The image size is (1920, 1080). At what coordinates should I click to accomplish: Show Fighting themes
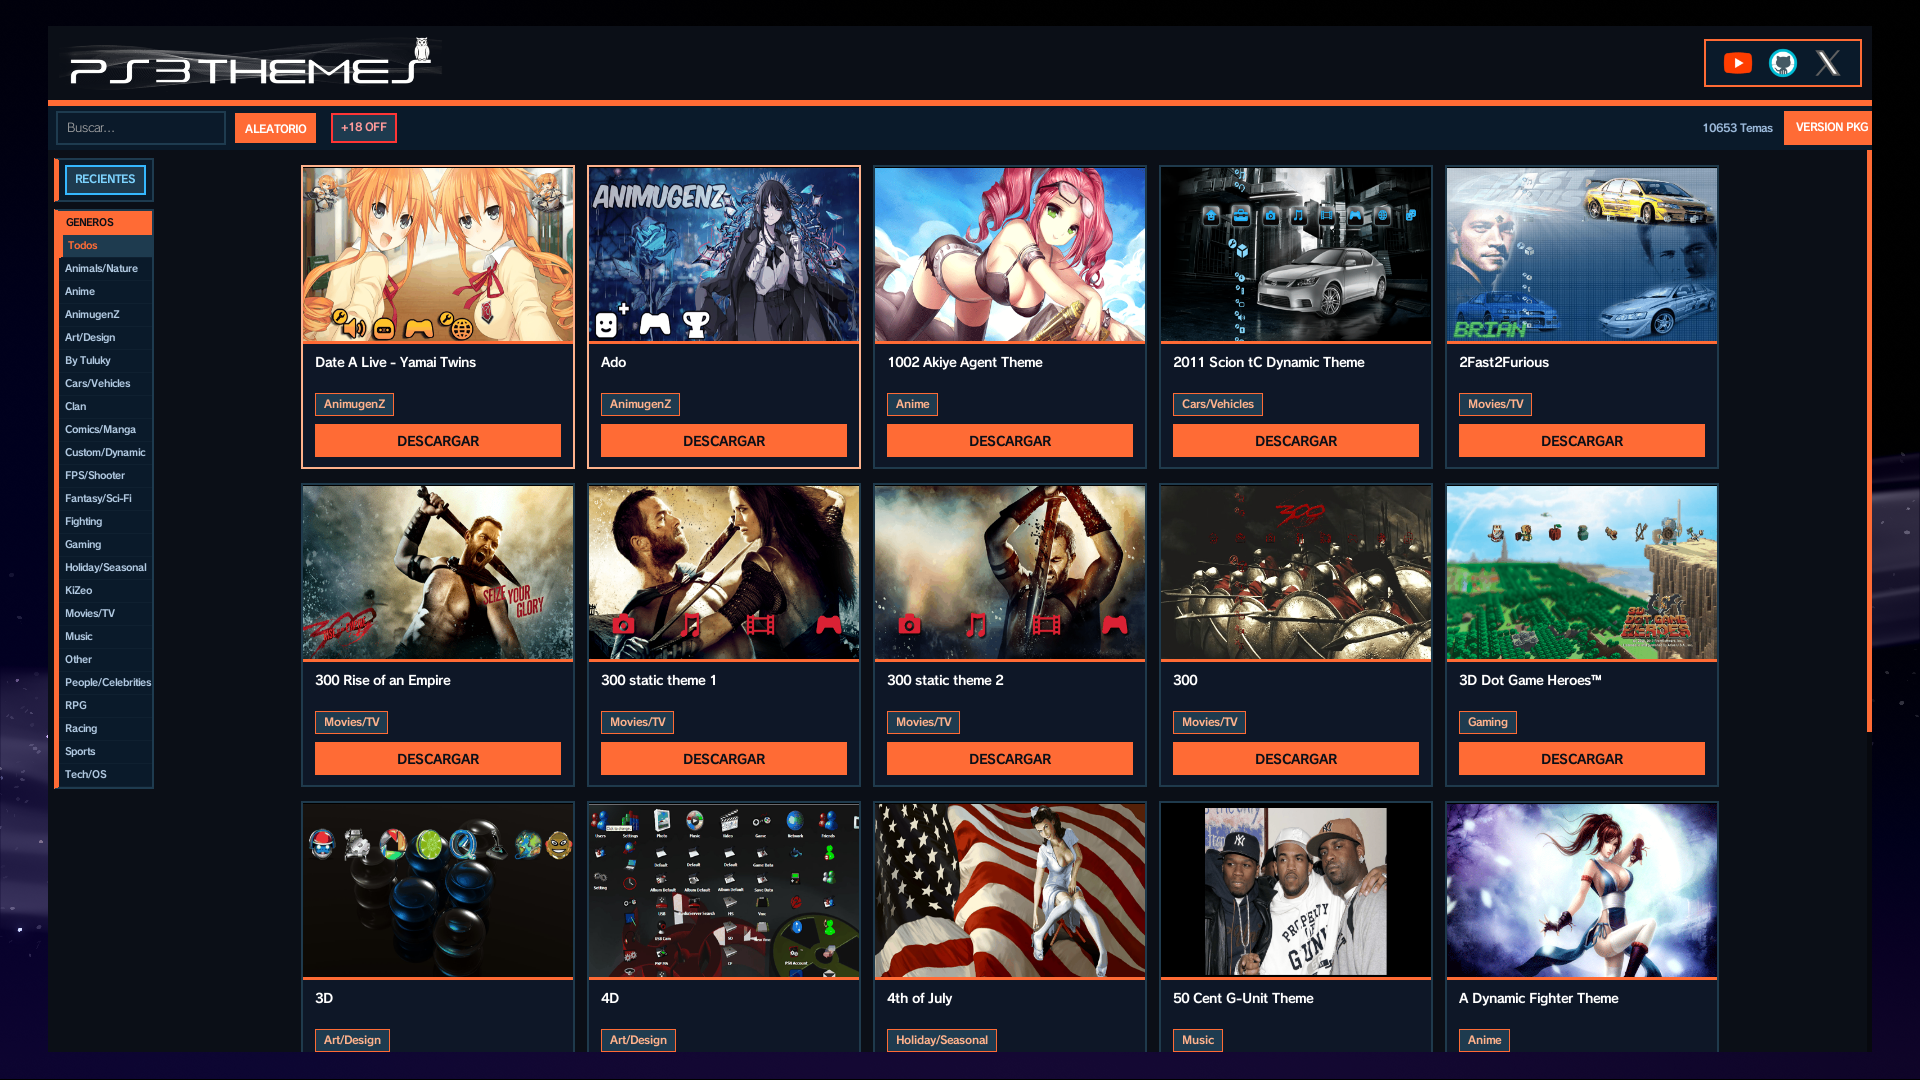(x=105, y=522)
